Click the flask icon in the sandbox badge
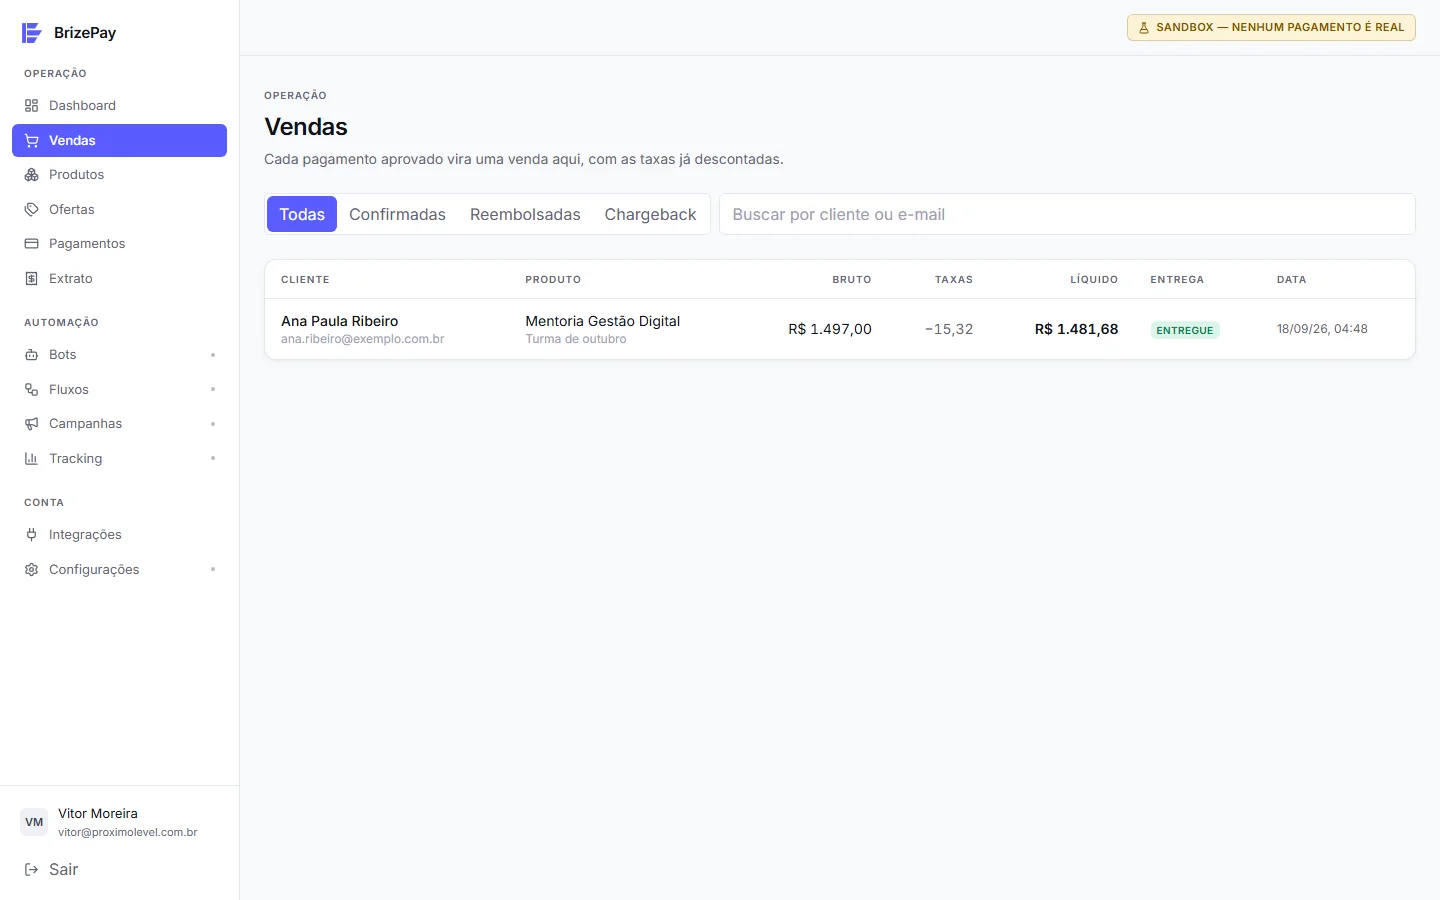The image size is (1440, 900). (x=1144, y=28)
